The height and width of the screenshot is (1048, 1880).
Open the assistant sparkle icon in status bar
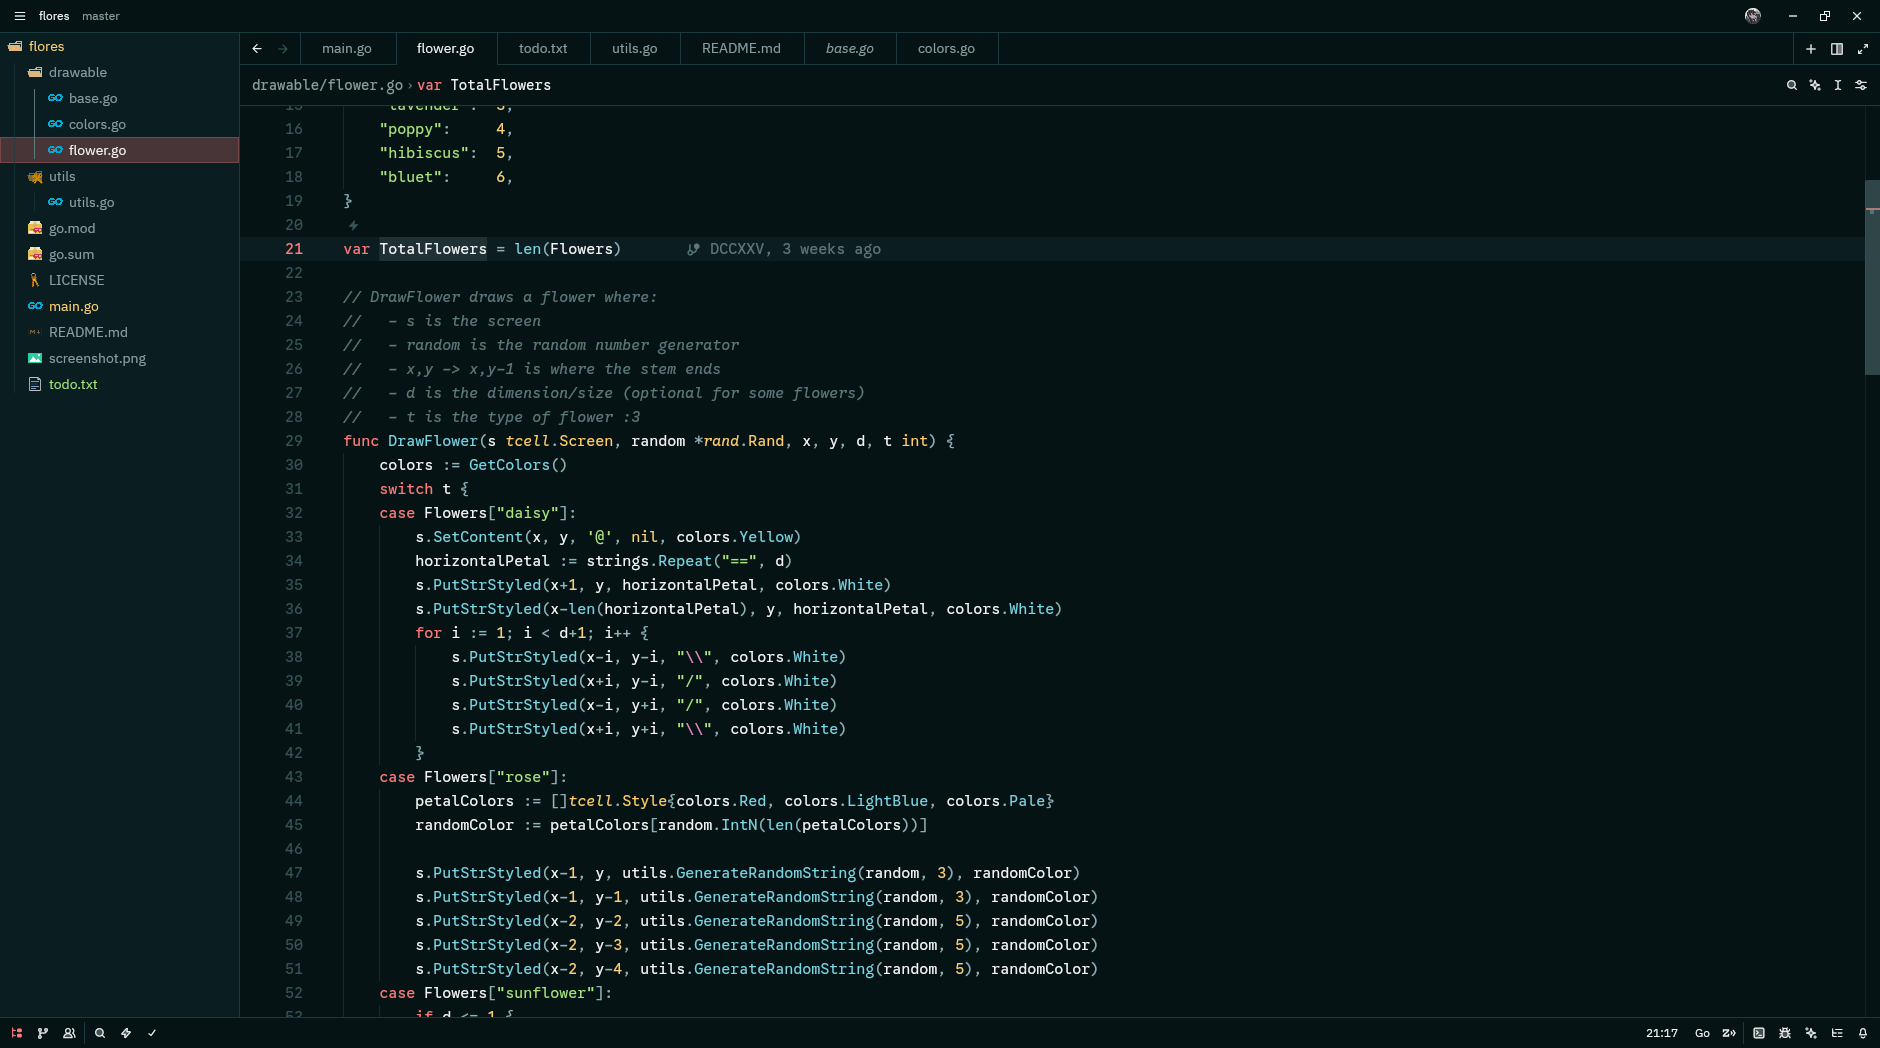coord(1811,1033)
